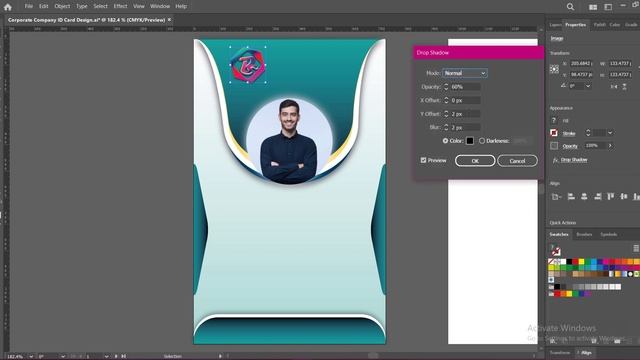The height and width of the screenshot is (360, 640).
Task: Click the Flip Vertical icon in Transform
Action: click(x=624, y=87)
